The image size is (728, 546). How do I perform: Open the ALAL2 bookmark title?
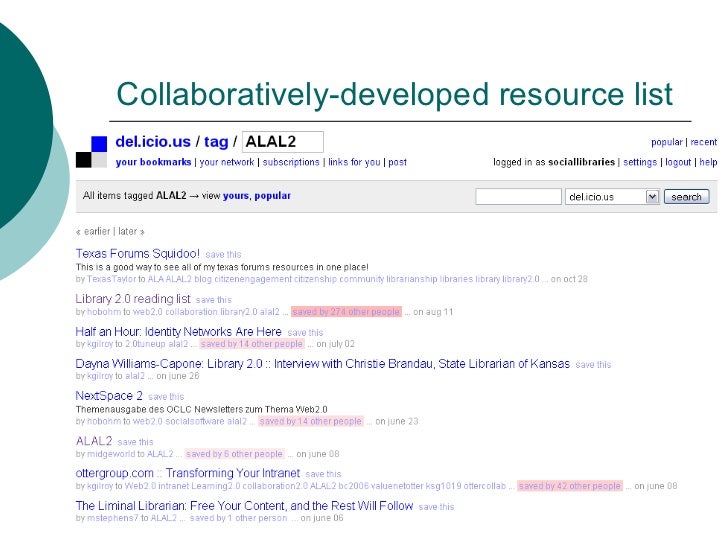(x=94, y=441)
